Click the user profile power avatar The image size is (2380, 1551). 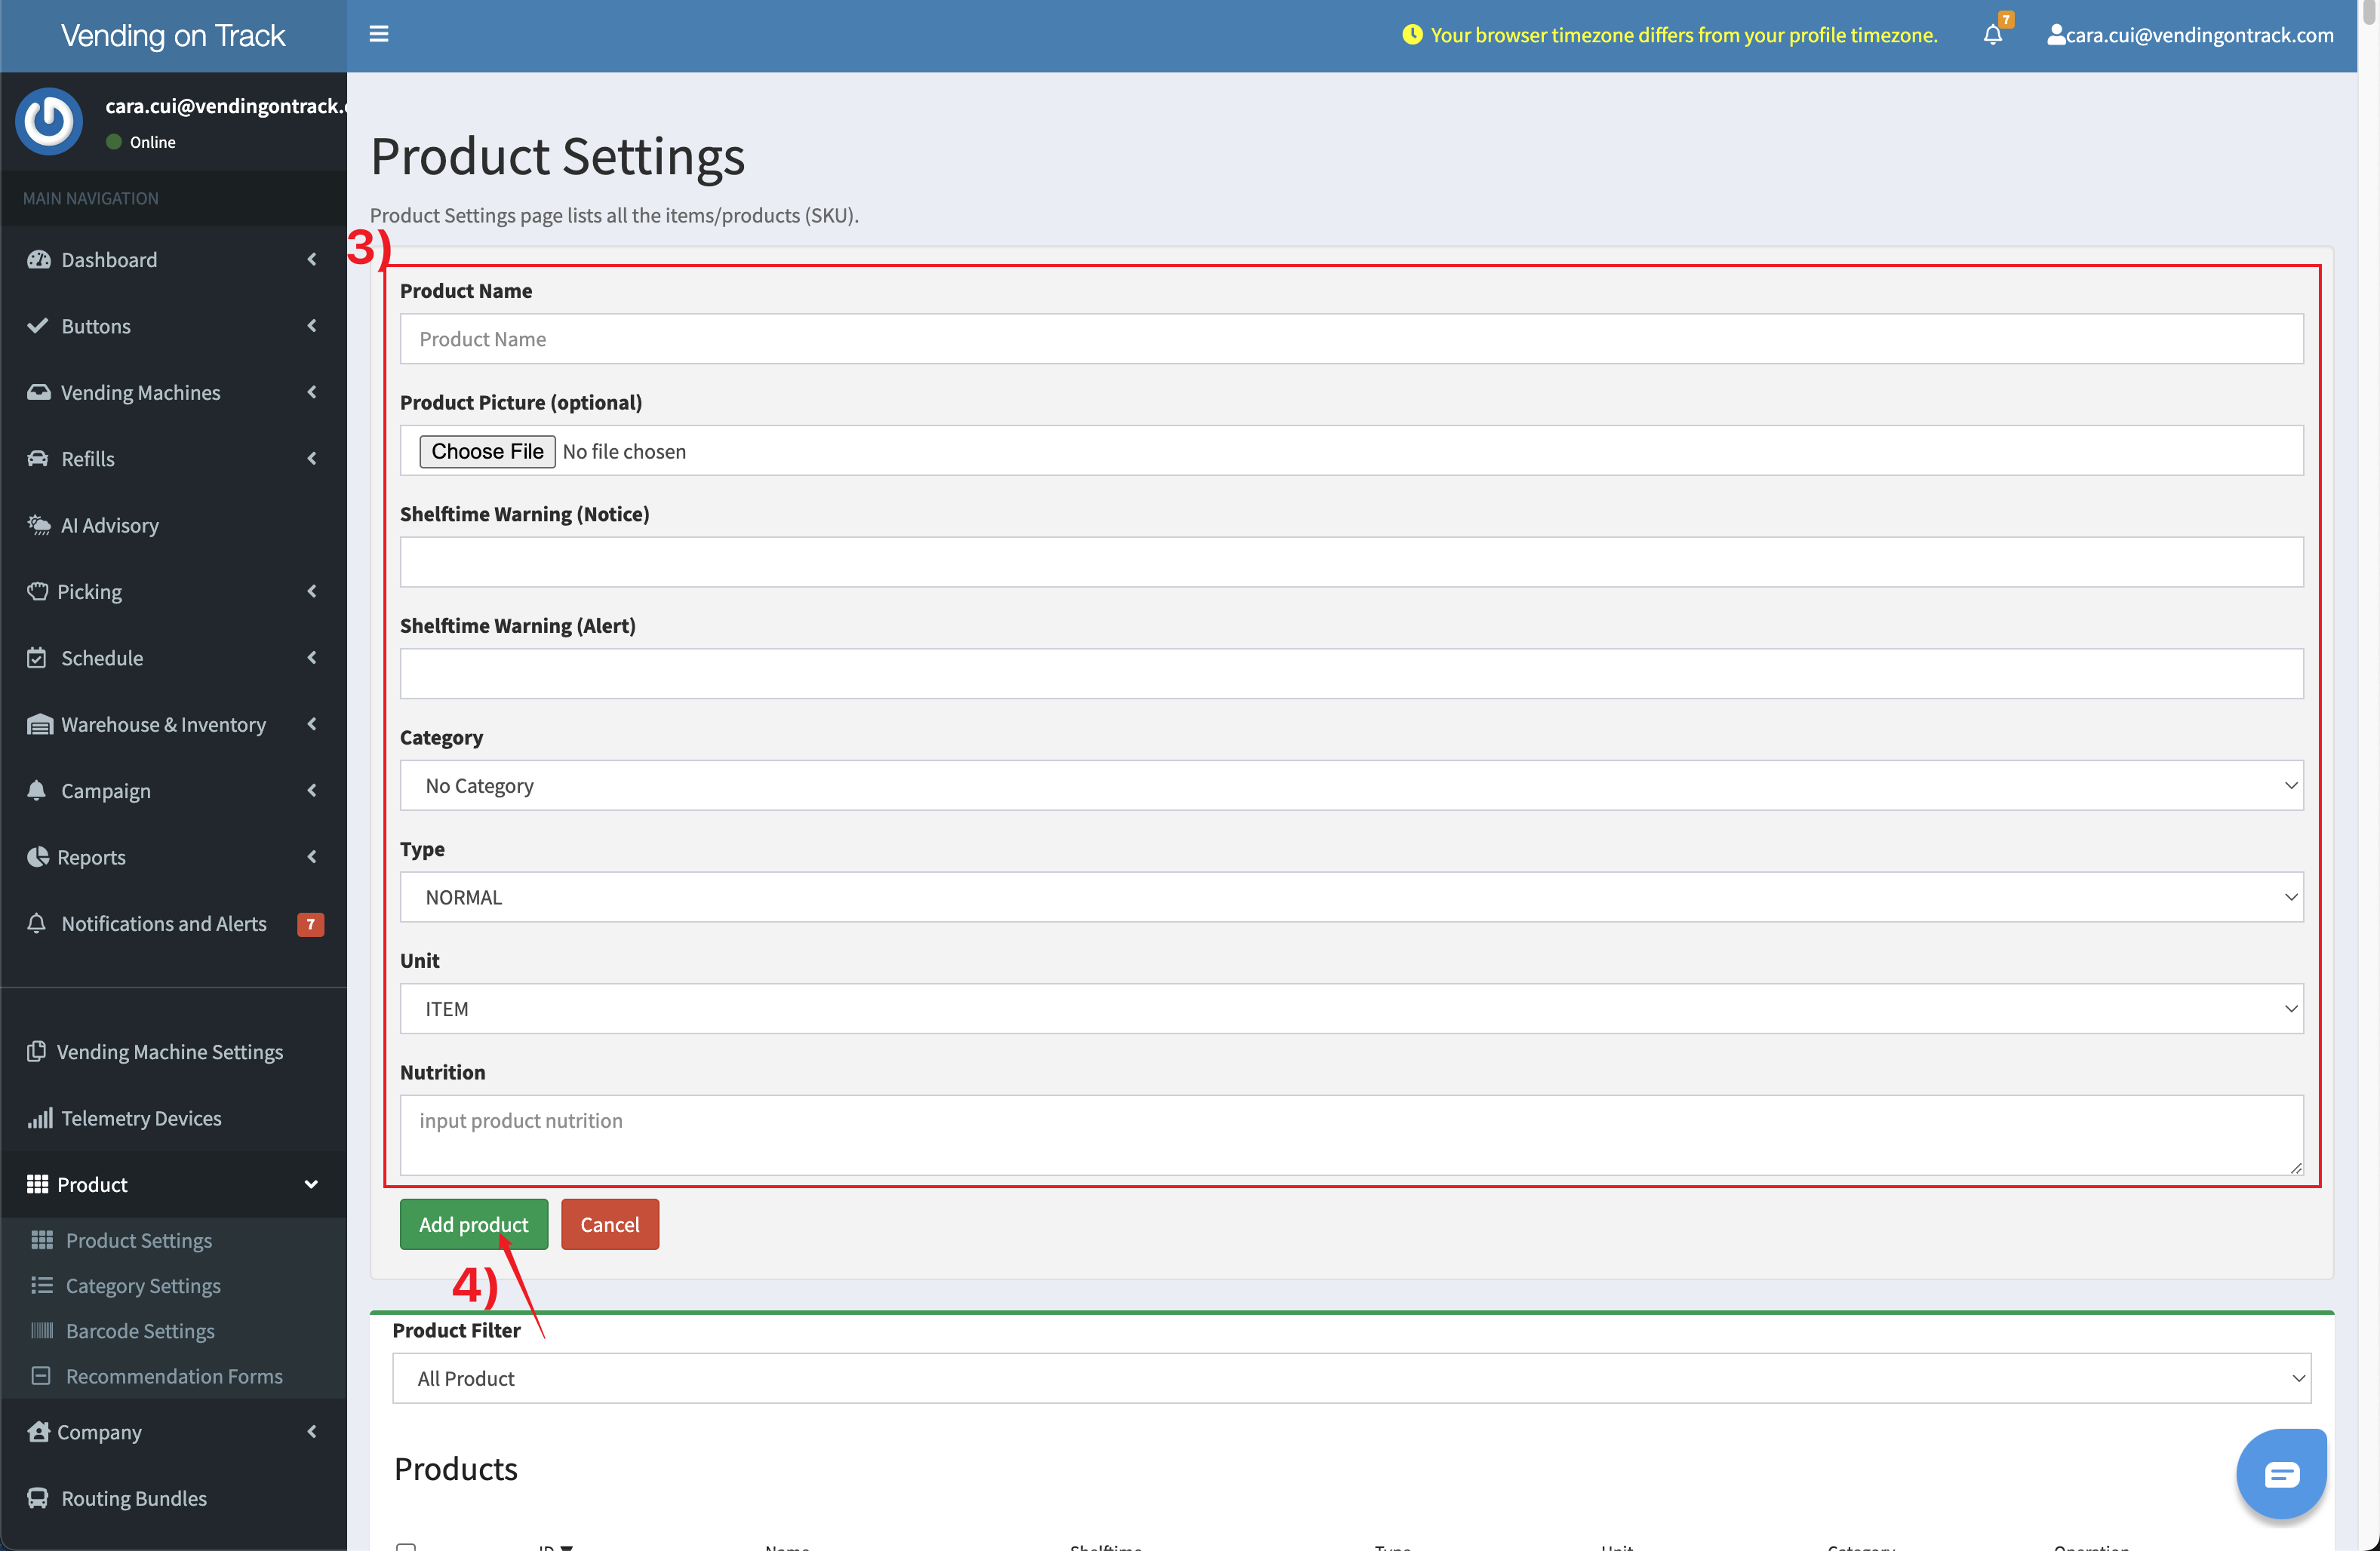48,121
